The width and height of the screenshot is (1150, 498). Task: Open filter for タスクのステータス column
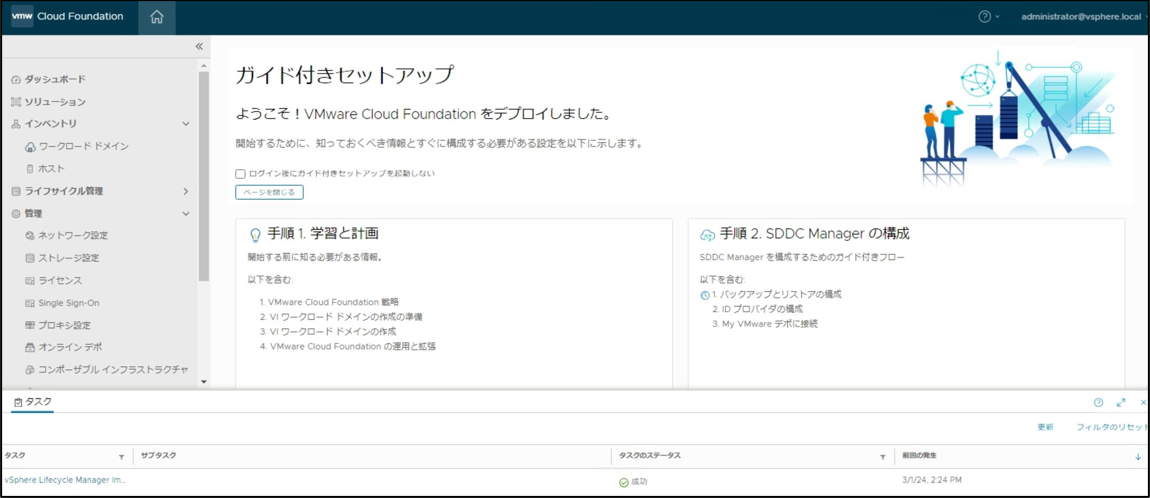[x=883, y=456]
